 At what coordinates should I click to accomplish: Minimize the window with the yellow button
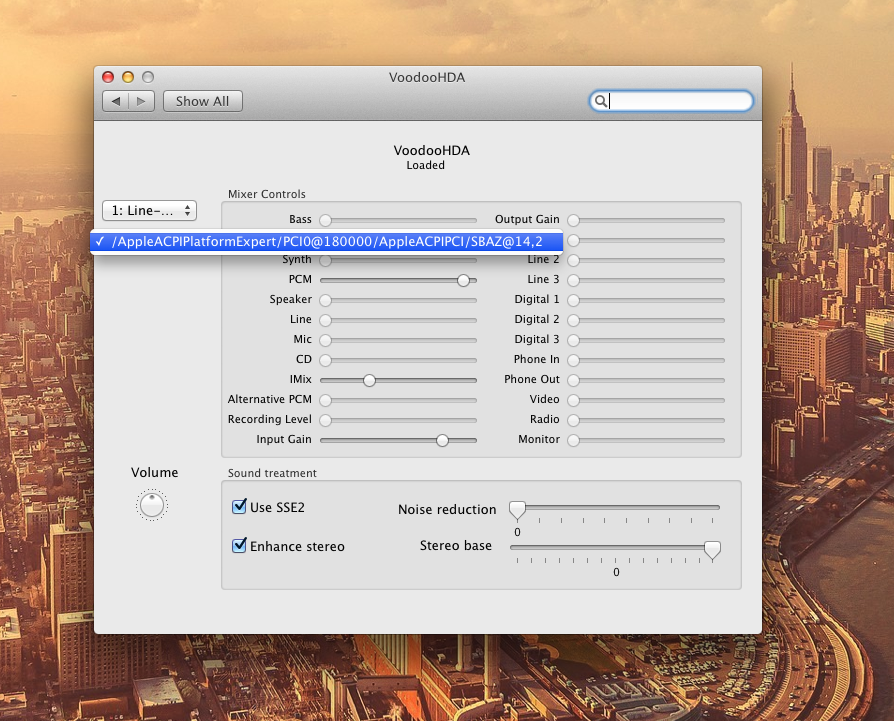click(128, 77)
